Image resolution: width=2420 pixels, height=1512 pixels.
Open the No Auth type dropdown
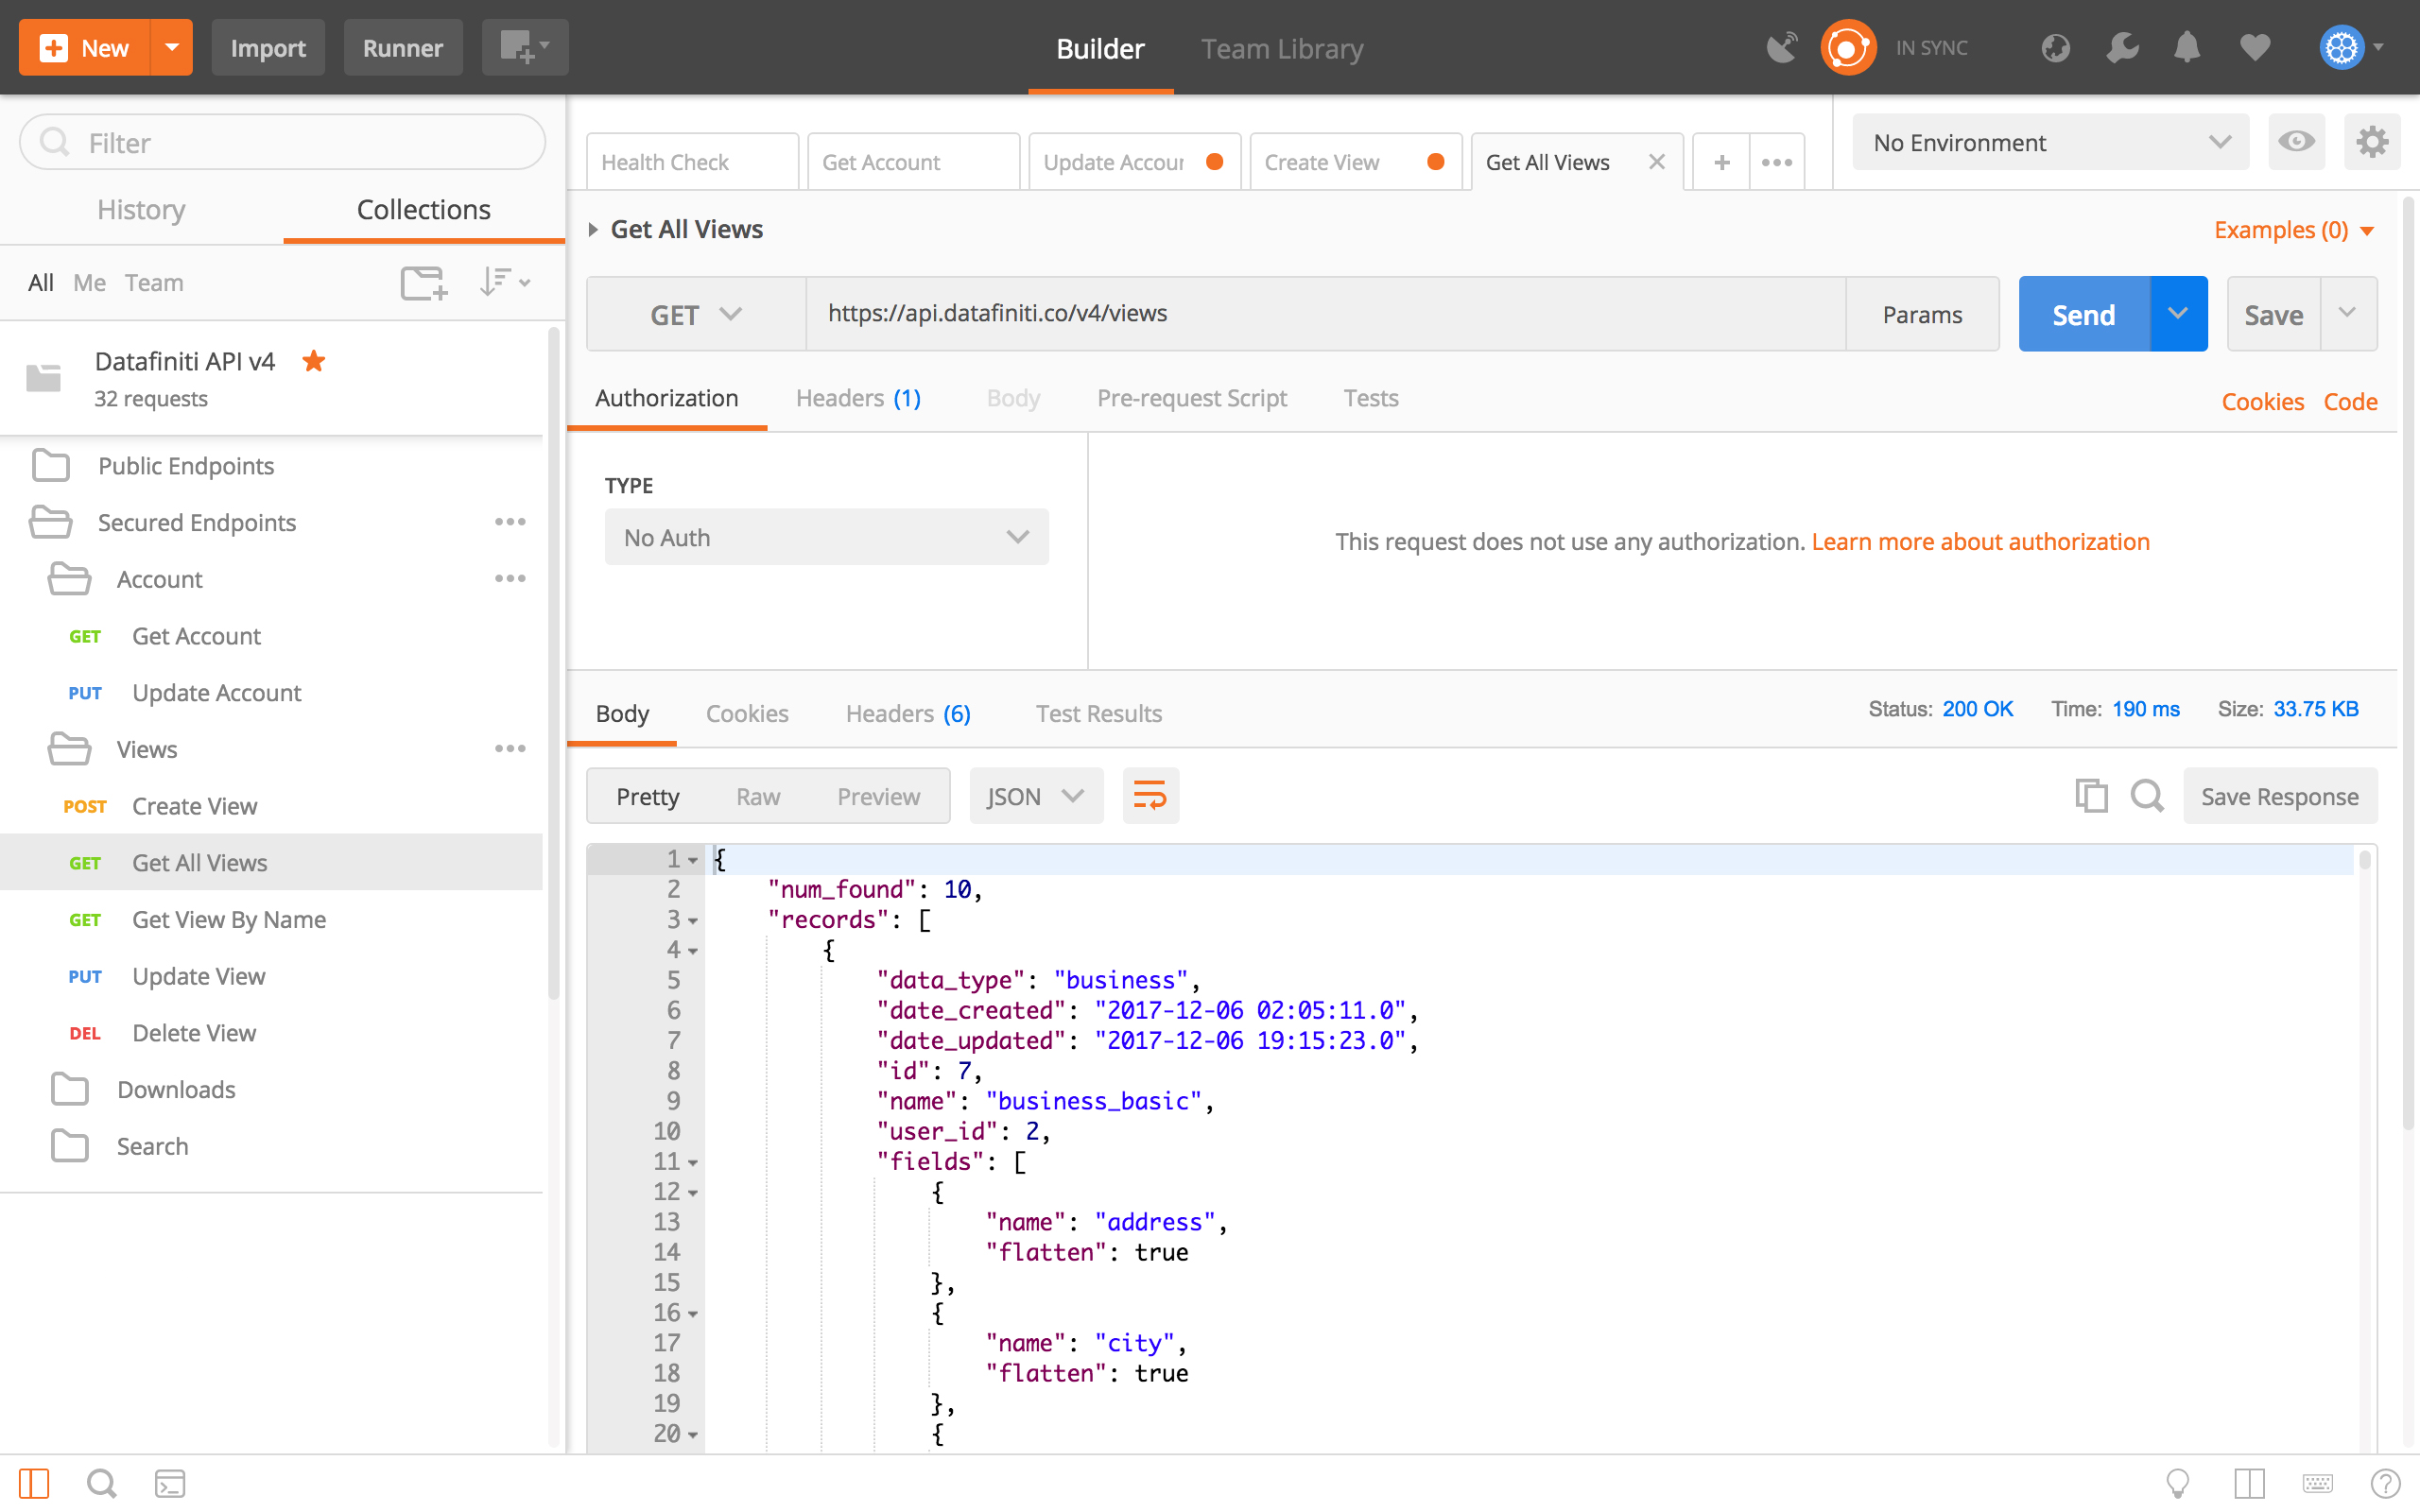click(x=826, y=537)
